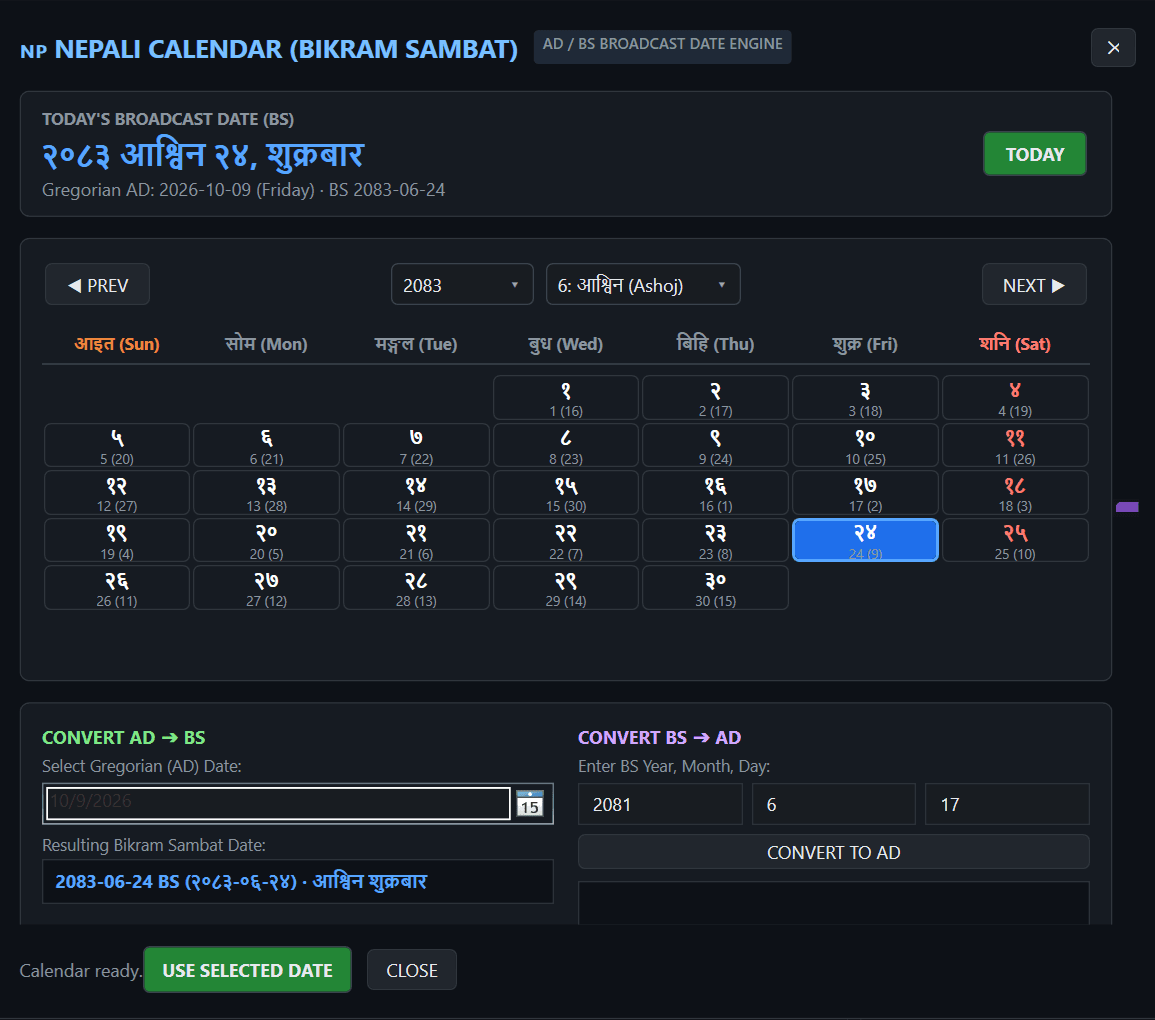Select calendar day 29 (14)
The height and width of the screenshot is (1020, 1155).
point(566,588)
